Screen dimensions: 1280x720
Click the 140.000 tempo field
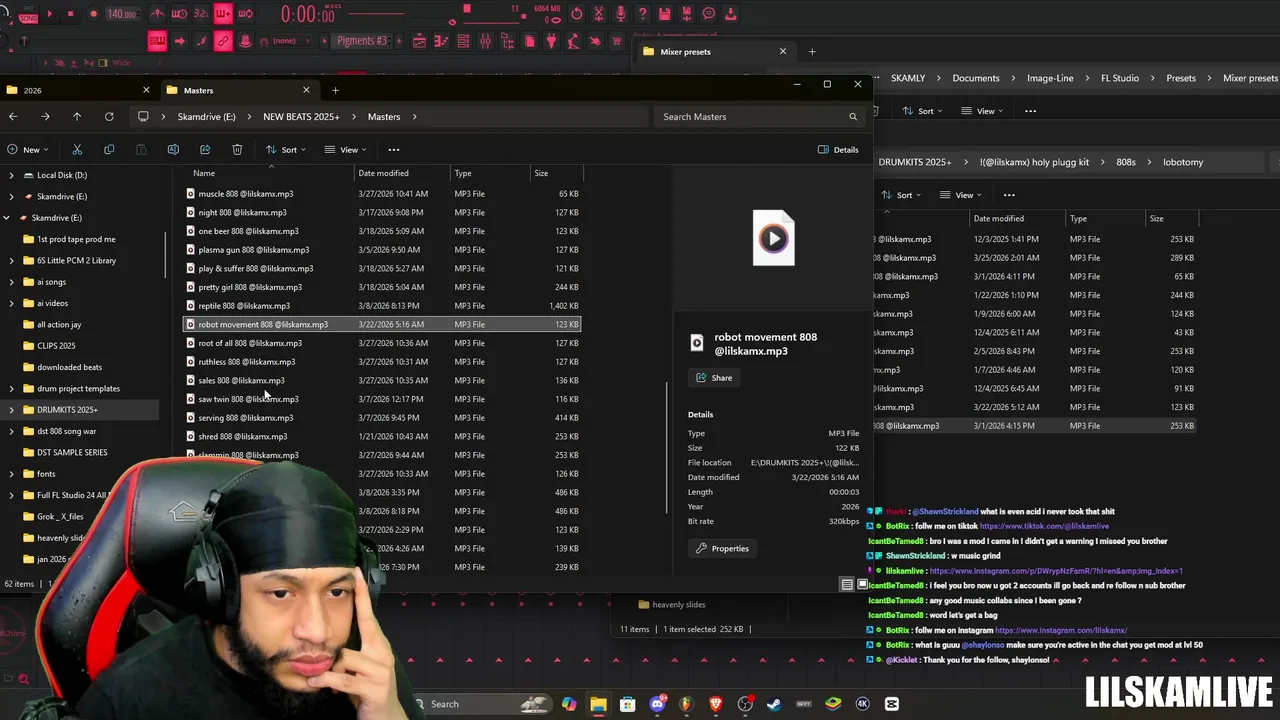tap(122, 14)
